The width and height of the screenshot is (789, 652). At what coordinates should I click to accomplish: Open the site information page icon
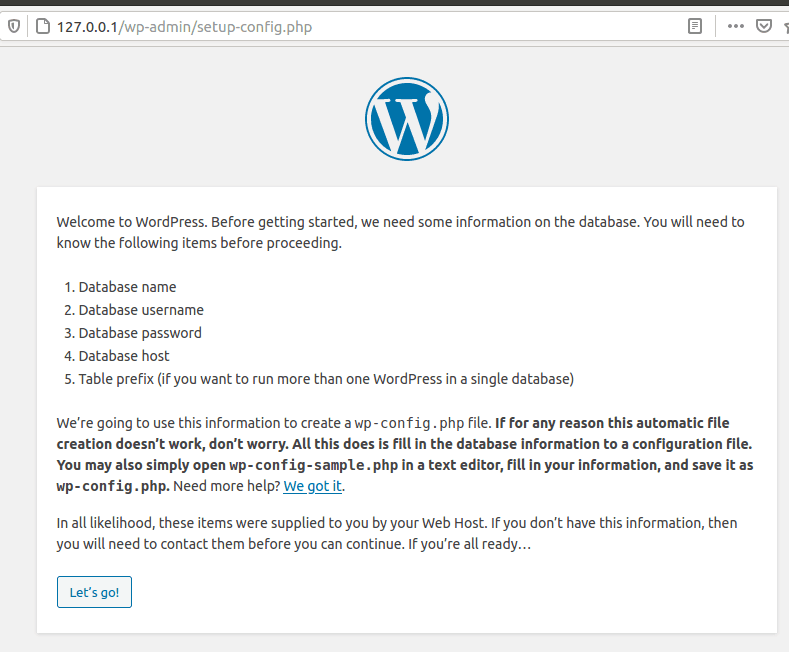click(41, 27)
